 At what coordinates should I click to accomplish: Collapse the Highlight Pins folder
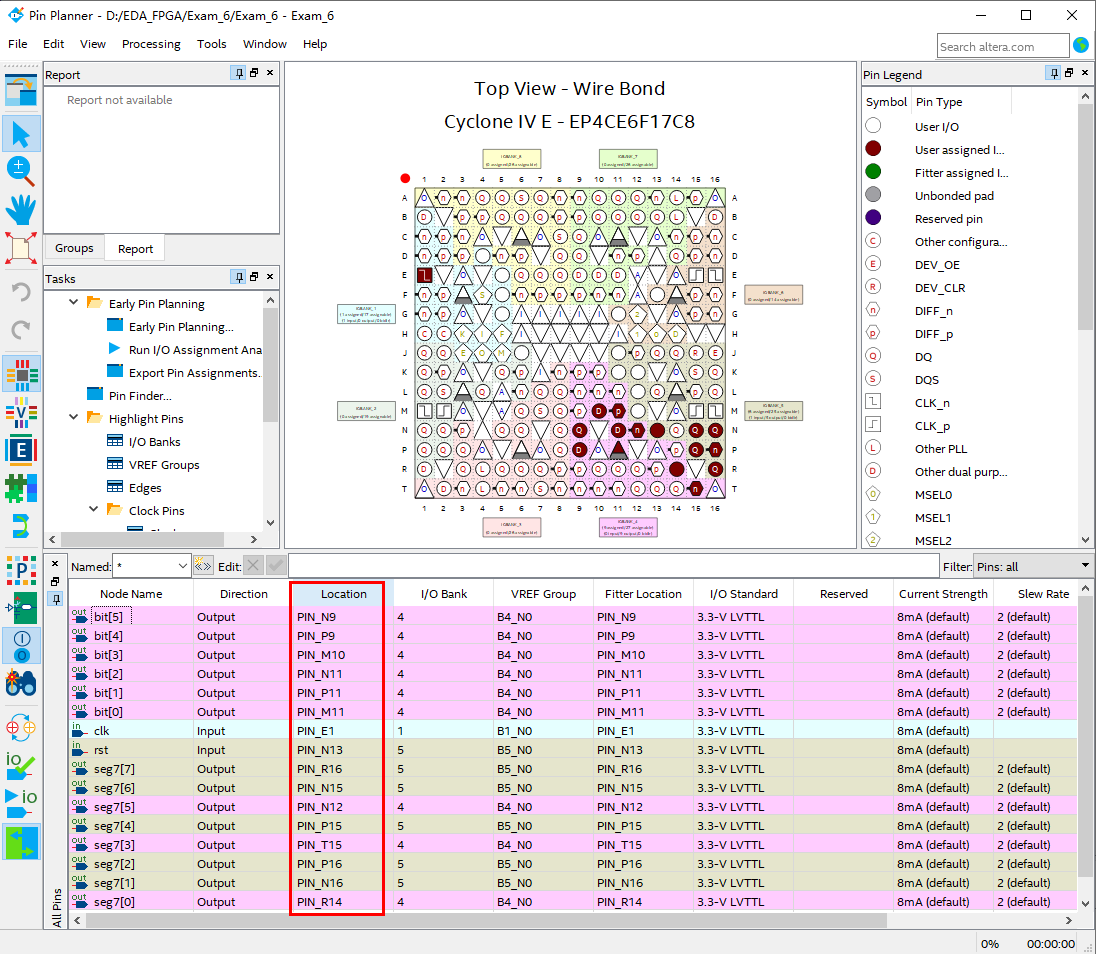pos(73,417)
